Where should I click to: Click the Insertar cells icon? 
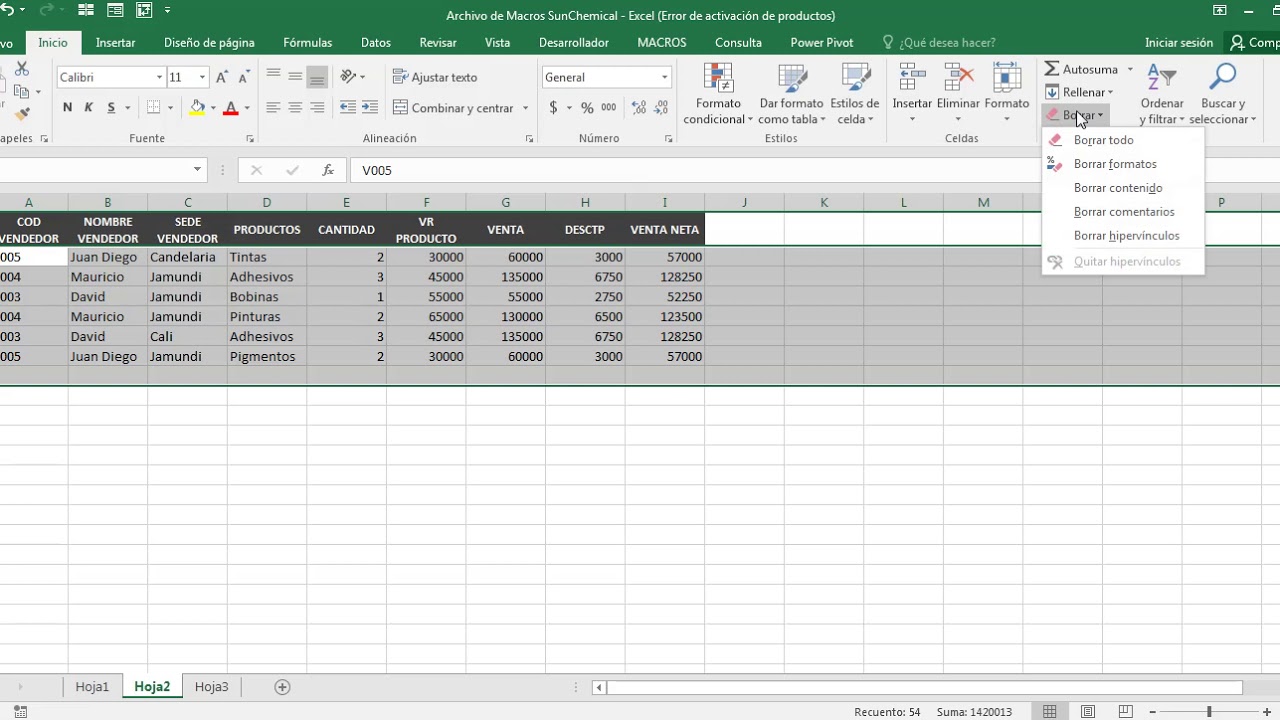tap(911, 78)
